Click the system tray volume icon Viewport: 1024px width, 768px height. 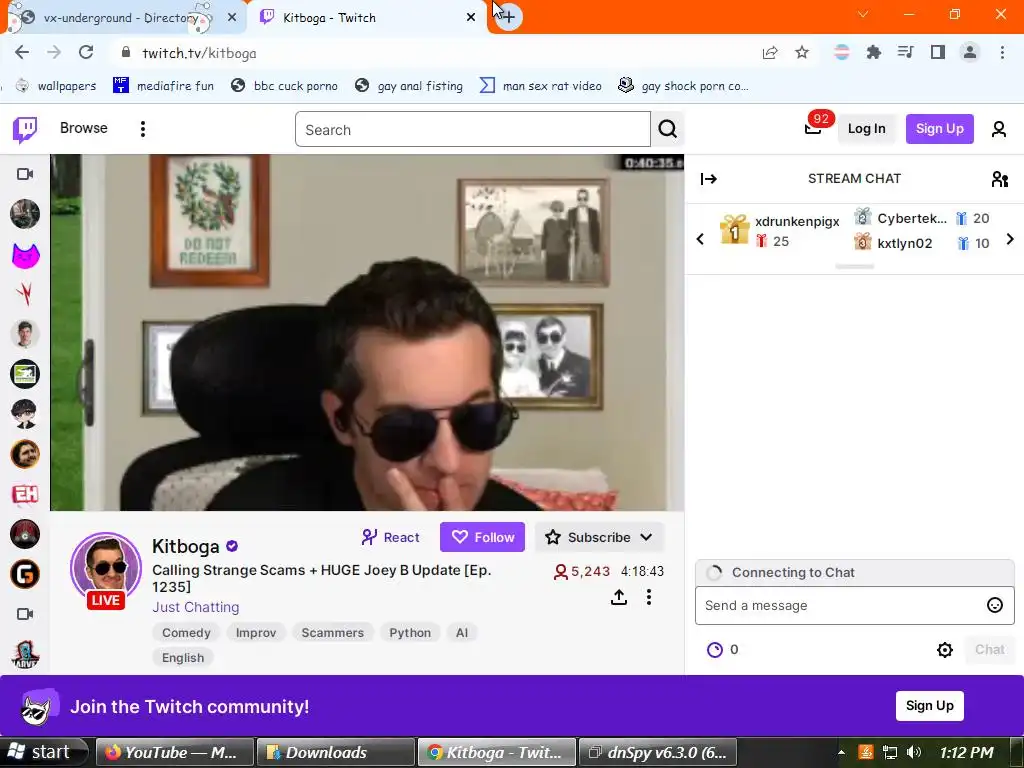[x=914, y=752]
